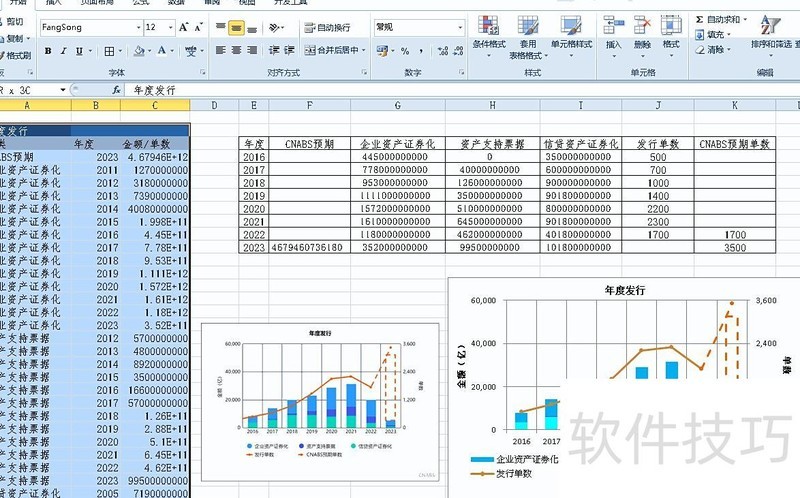The image size is (800, 498).
Task: Open 格式 format cells menu
Action: tap(671, 36)
